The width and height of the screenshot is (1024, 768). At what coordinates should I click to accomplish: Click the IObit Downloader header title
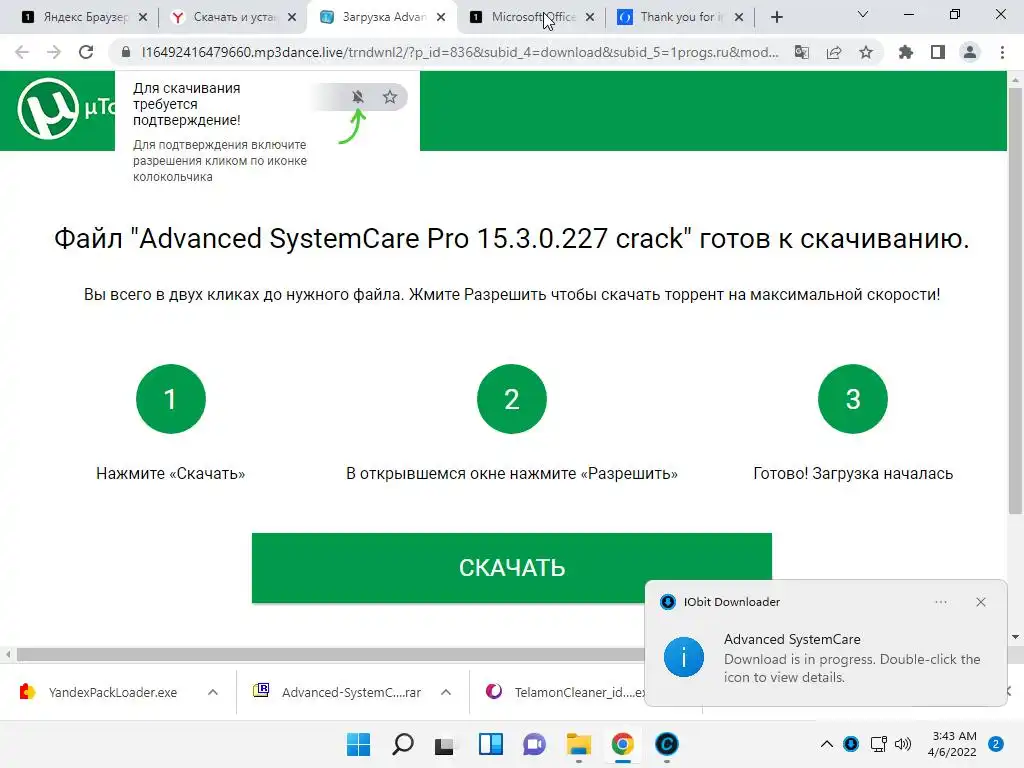point(731,602)
